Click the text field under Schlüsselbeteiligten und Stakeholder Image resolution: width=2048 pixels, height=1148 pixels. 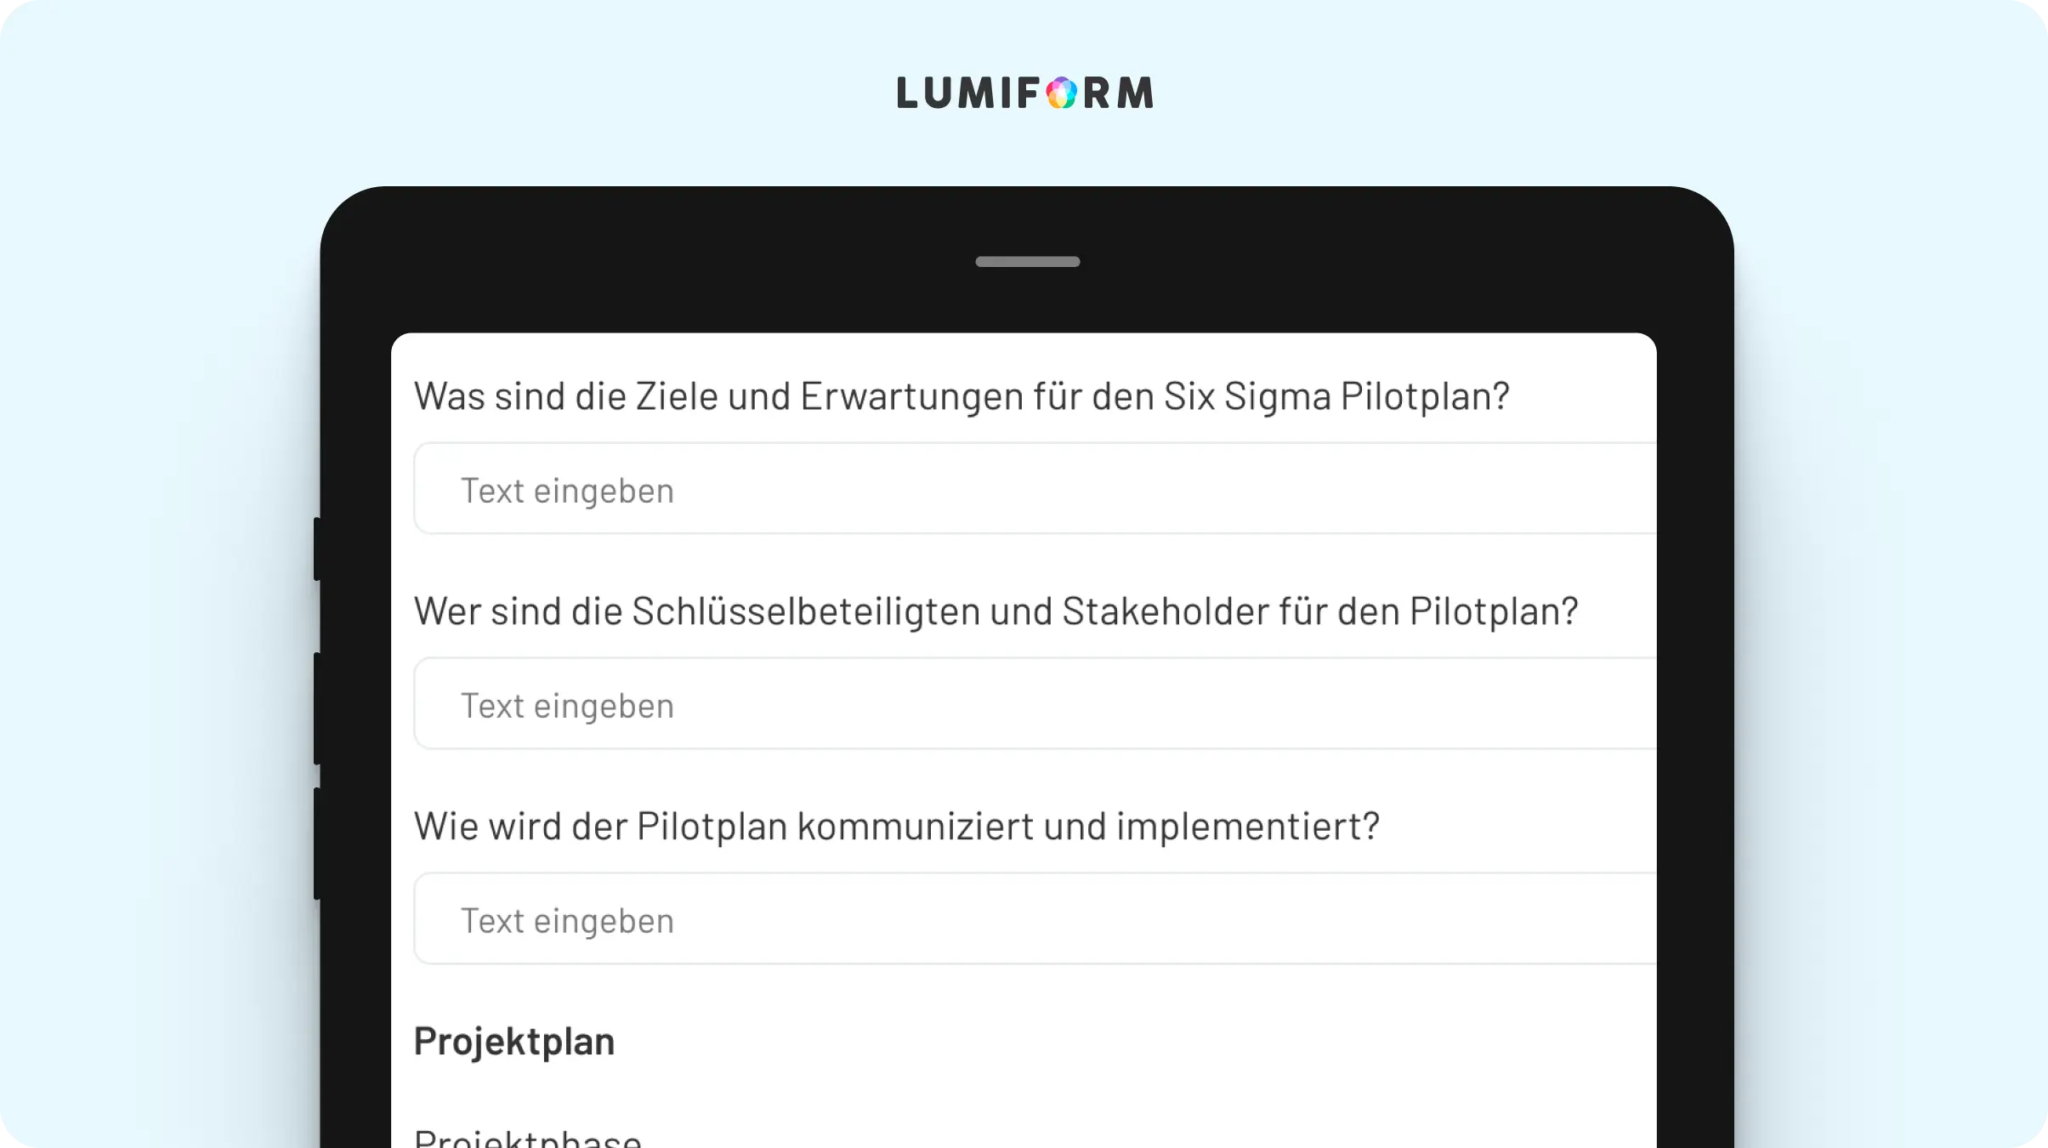click(x=1035, y=704)
